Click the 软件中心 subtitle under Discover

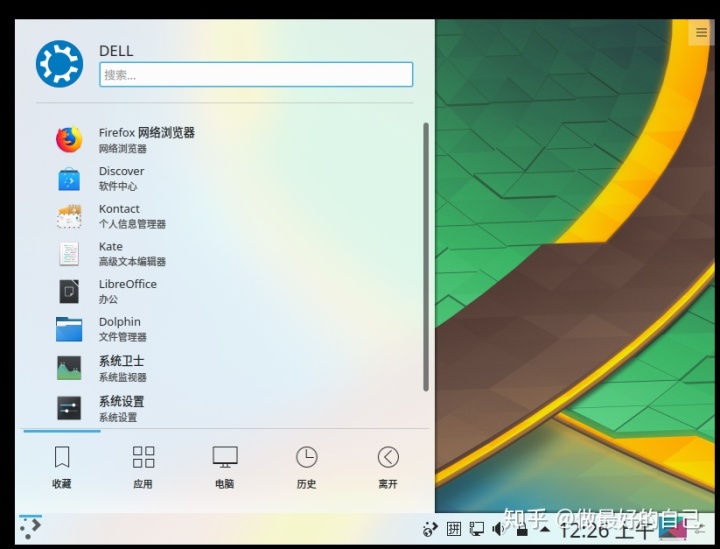118,186
